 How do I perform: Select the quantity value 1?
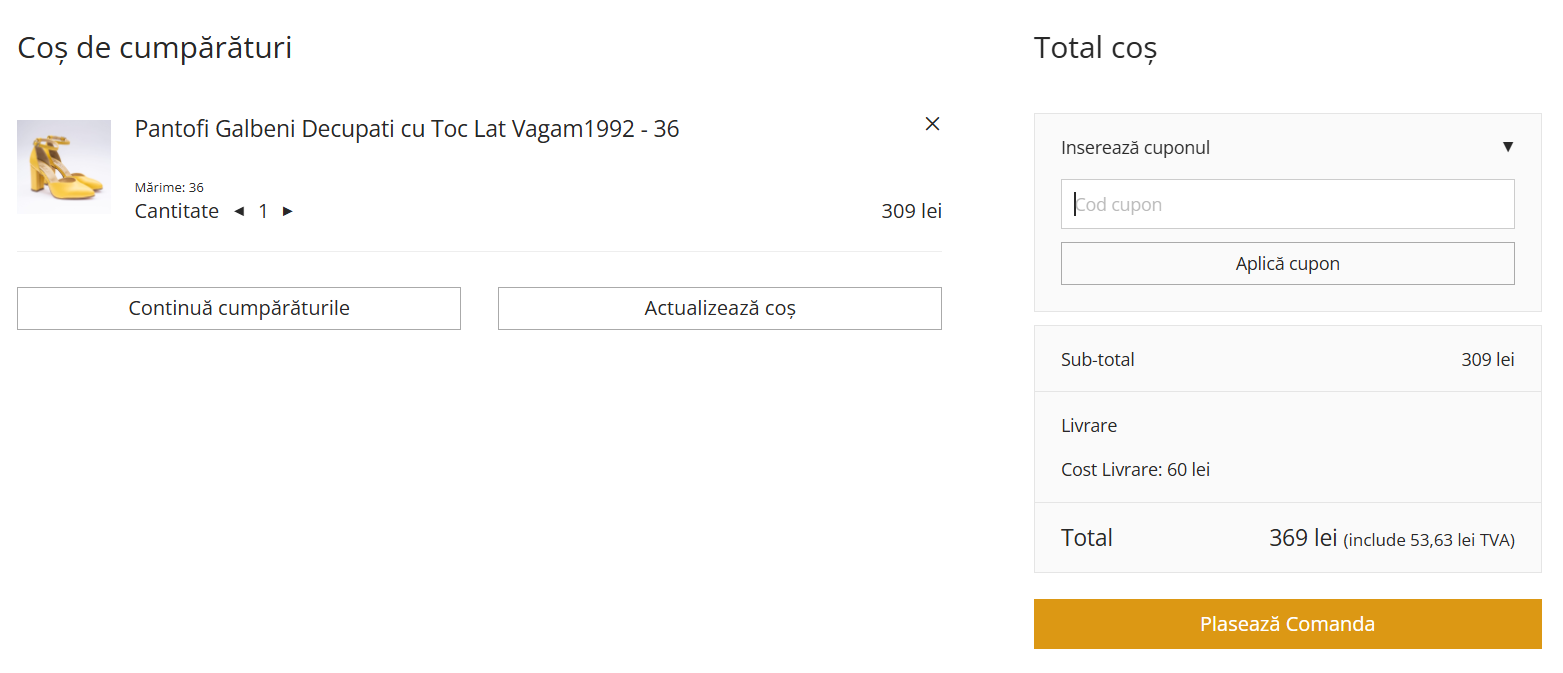[263, 211]
